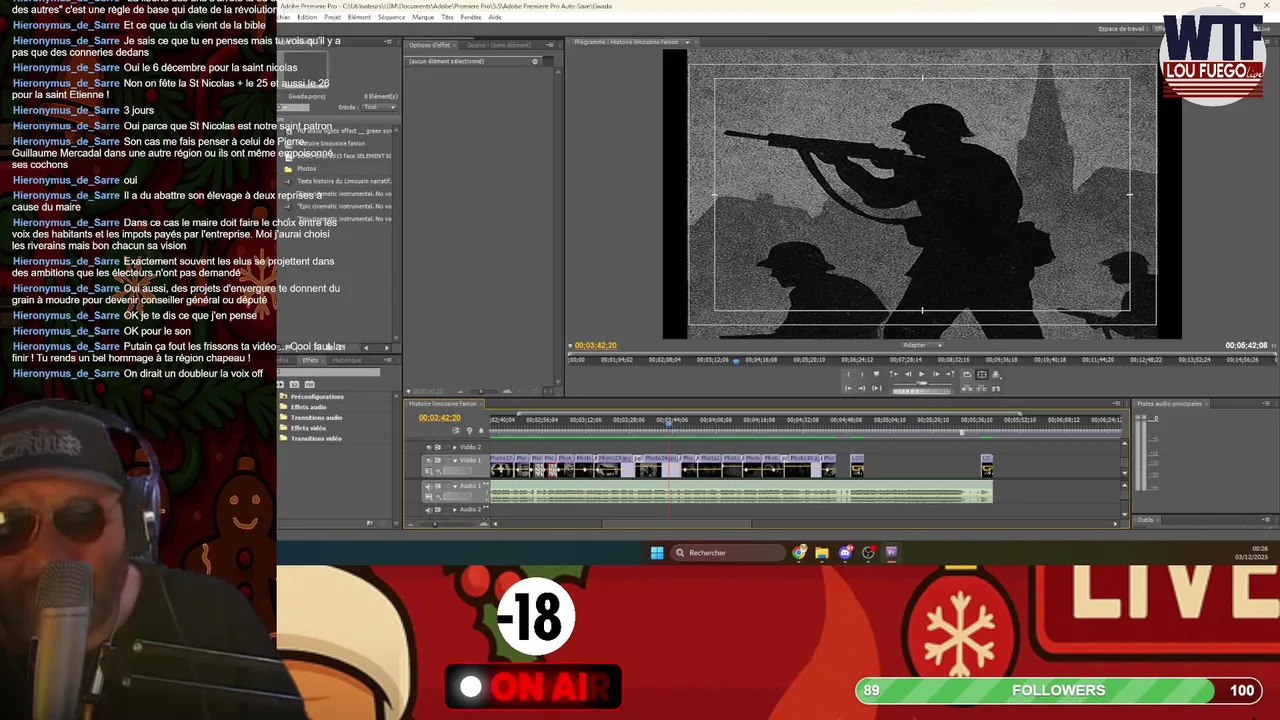Open the Fenêtre menu
This screenshot has height=720, width=1280.
coord(471,17)
